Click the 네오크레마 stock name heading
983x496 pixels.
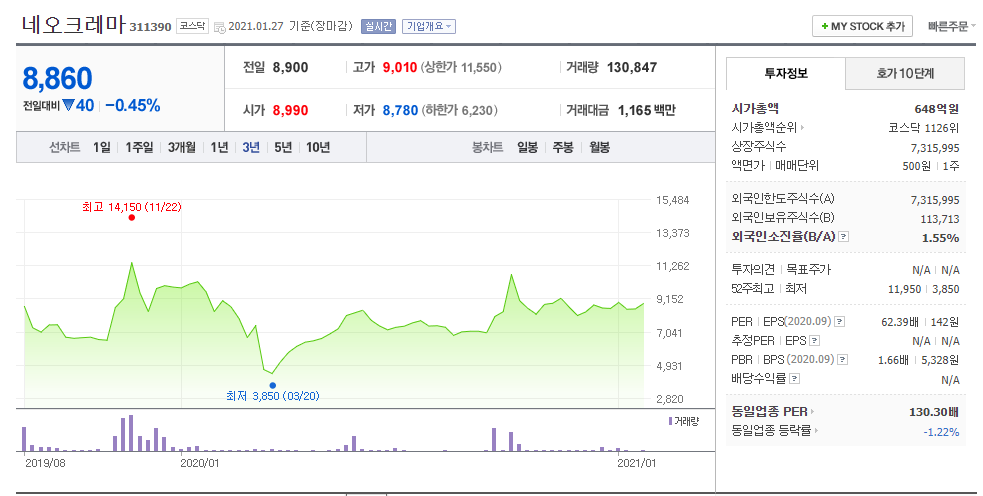pos(73,24)
